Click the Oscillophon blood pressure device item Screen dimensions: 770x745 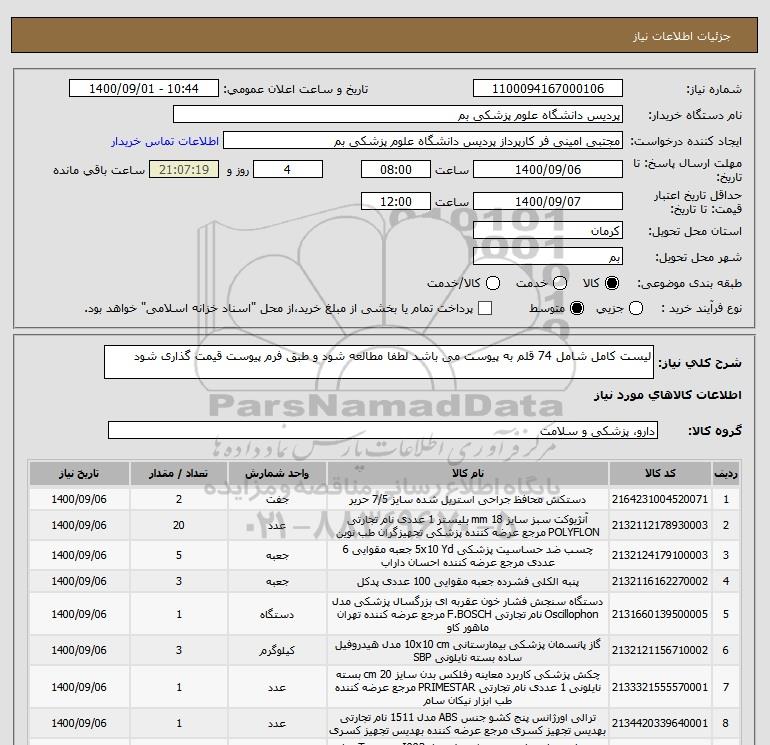(x=468, y=614)
